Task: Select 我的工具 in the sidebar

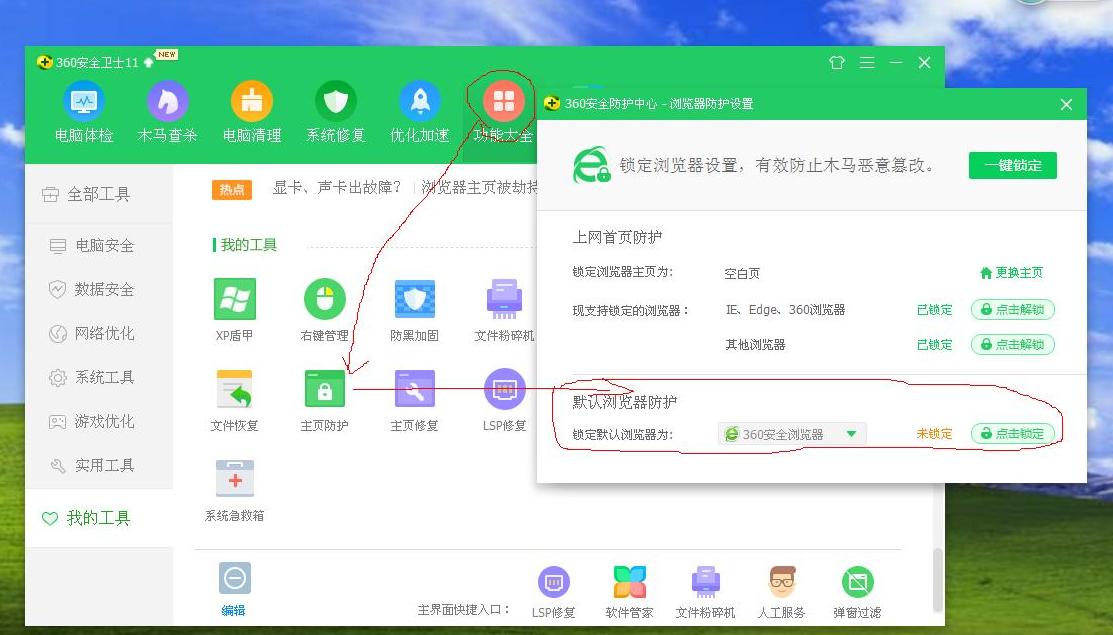Action: [x=99, y=518]
